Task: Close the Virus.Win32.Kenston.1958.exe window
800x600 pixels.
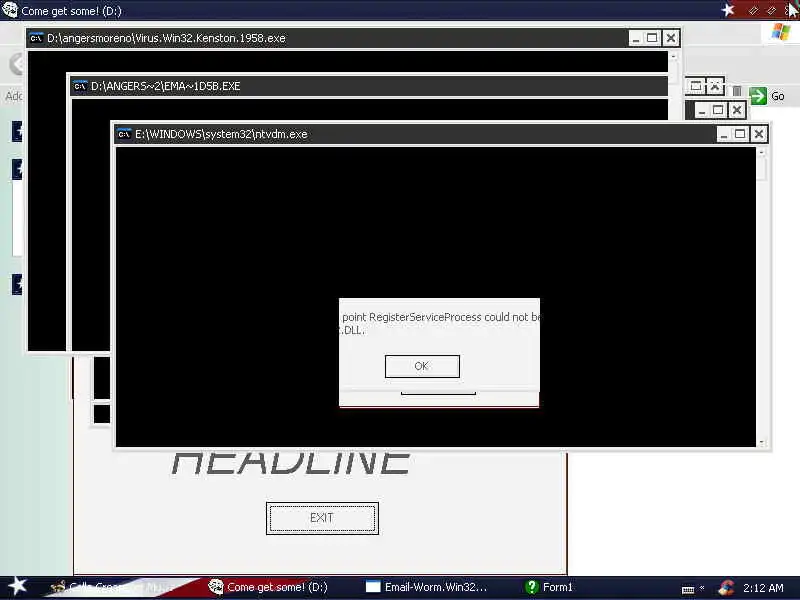Action: tap(671, 38)
